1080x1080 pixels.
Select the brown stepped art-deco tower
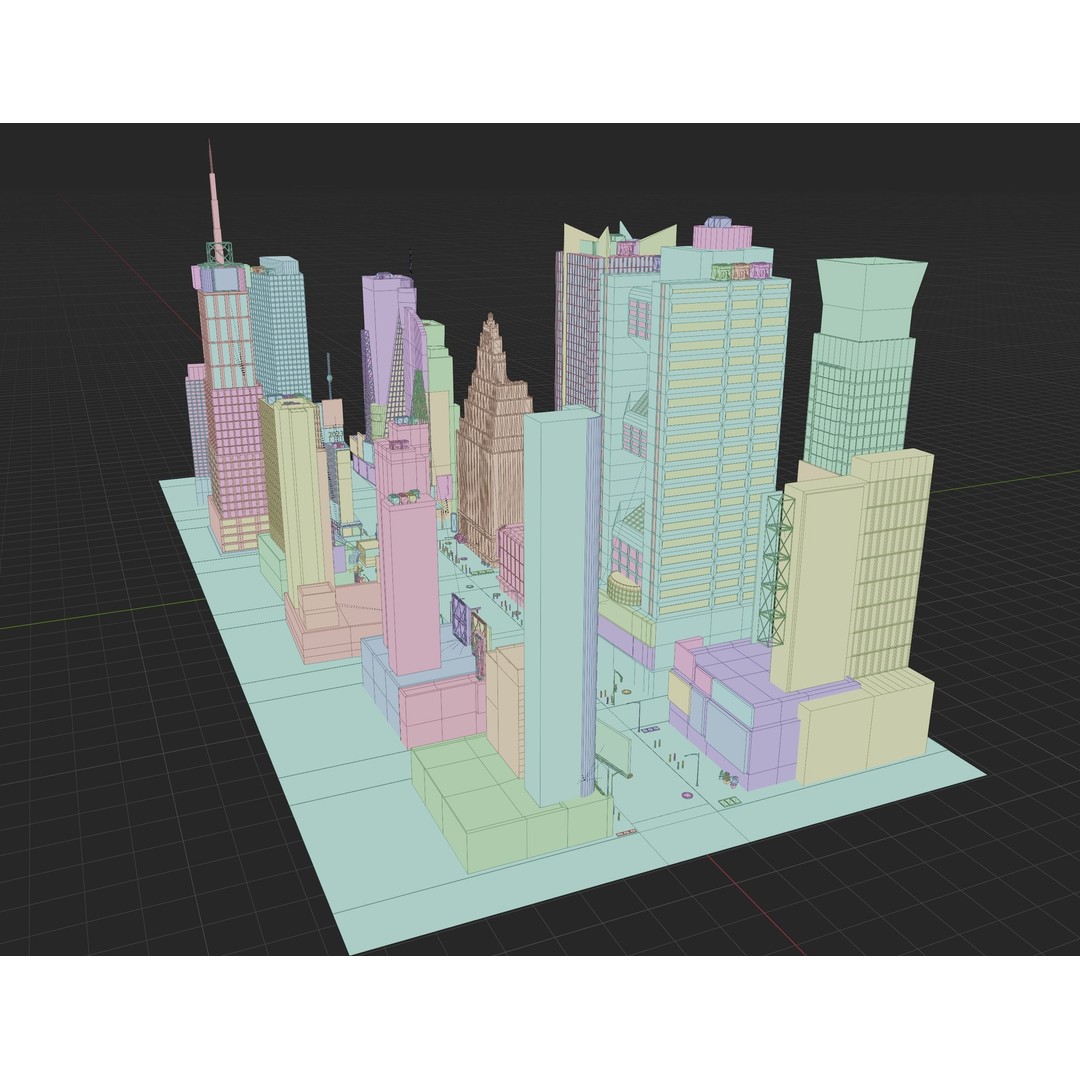[x=493, y=441]
